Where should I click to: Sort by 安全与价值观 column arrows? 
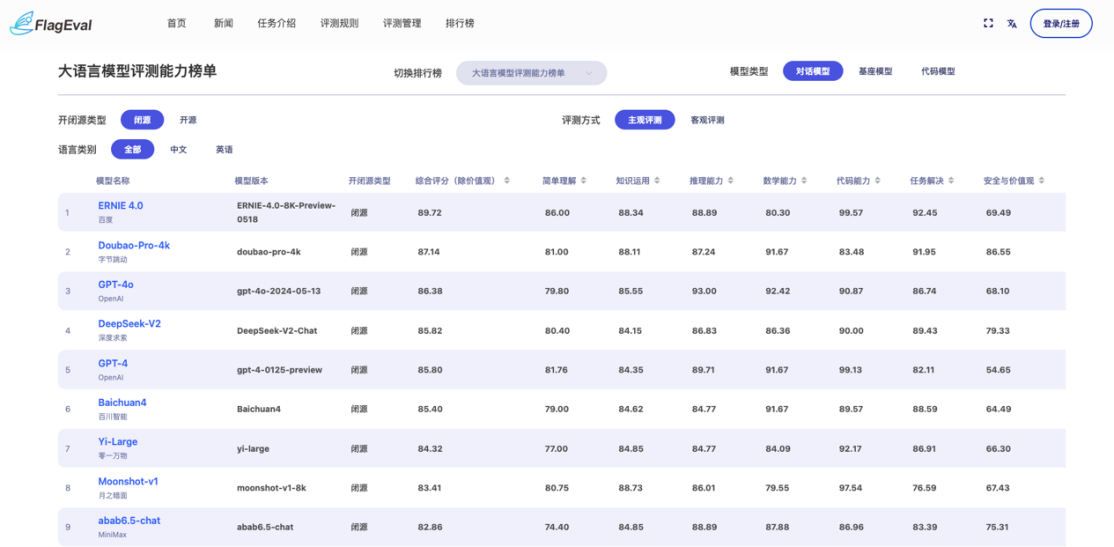click(x=1043, y=181)
